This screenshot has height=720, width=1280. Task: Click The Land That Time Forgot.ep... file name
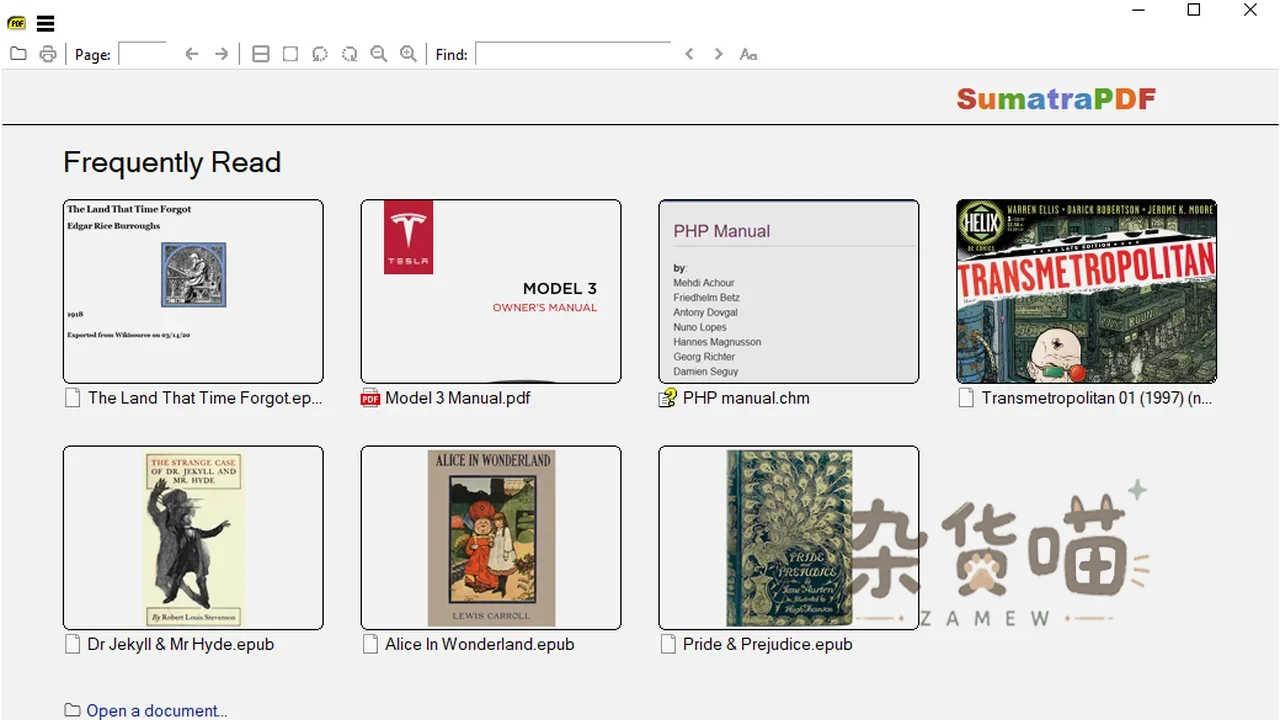206,398
